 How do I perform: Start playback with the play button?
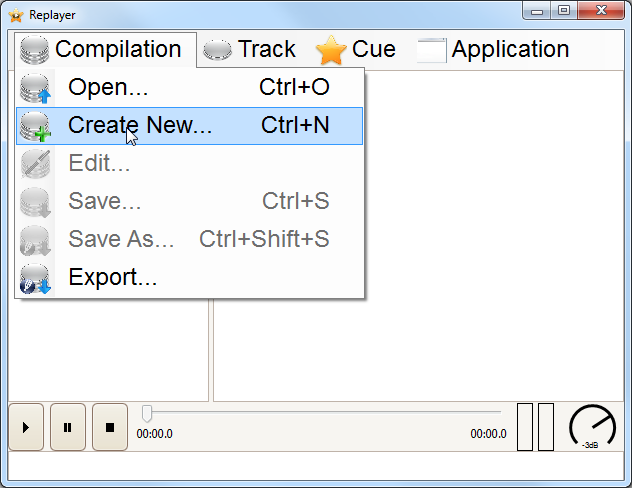[x=26, y=427]
